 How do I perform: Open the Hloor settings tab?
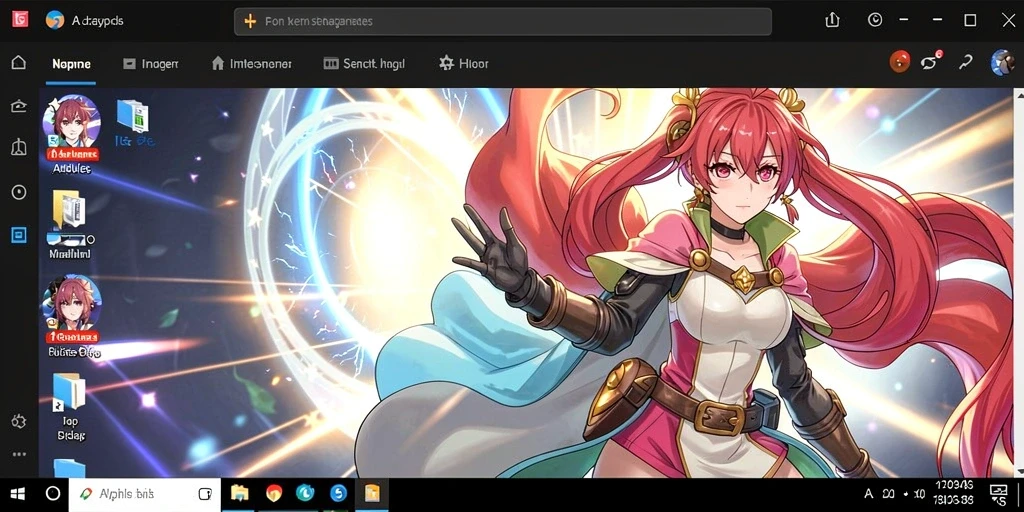[x=464, y=64]
